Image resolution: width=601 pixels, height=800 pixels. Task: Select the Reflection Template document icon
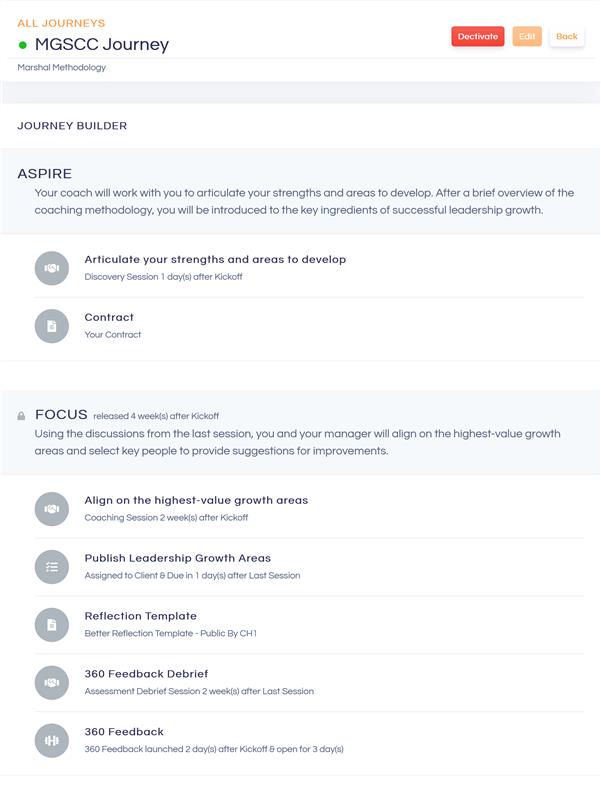[x=50, y=624]
